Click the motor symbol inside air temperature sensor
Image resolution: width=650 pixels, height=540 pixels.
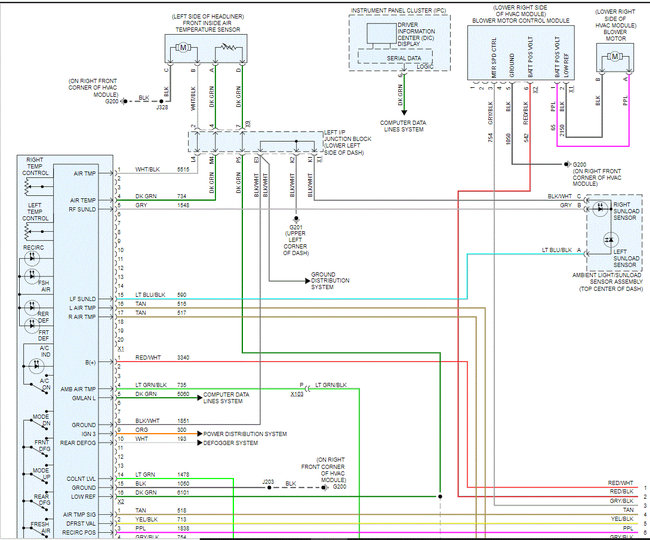click(183, 48)
